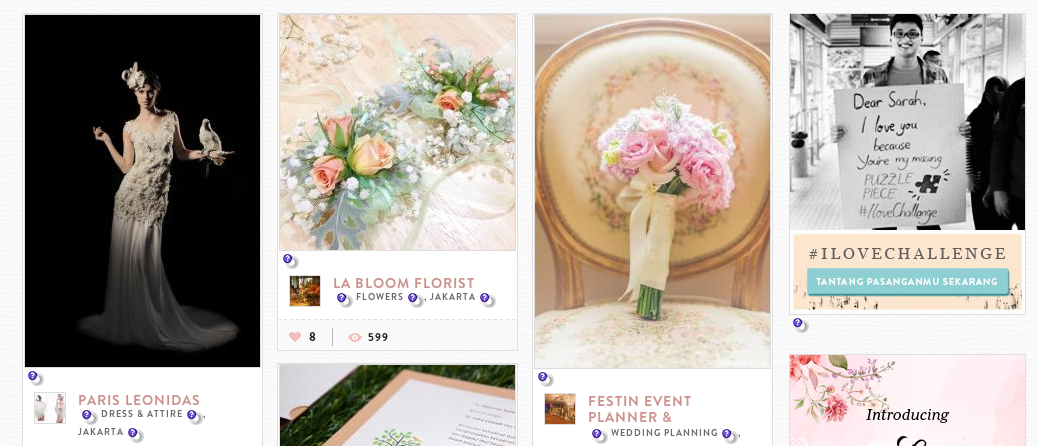The image size is (1038, 446).
Task: Open the bride in gown with bird photo
Action: point(142,191)
